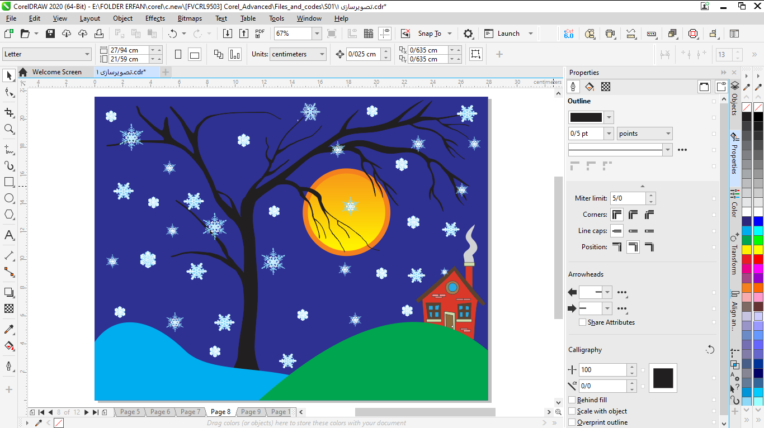The width and height of the screenshot is (764, 428).
Task: Open the points unit dropdown
Action: (668, 133)
